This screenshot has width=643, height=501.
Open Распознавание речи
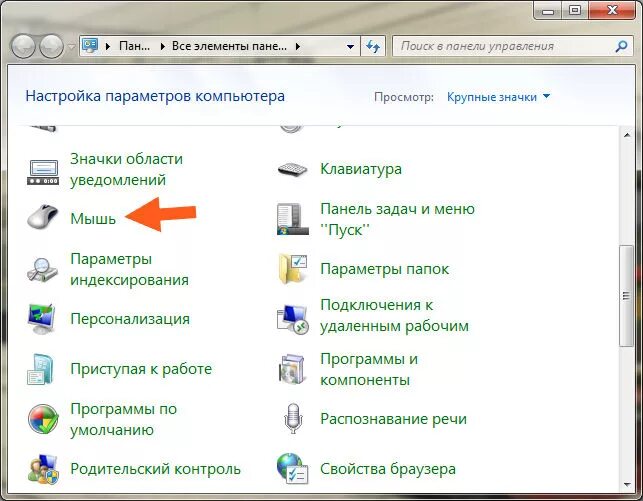[x=393, y=419]
